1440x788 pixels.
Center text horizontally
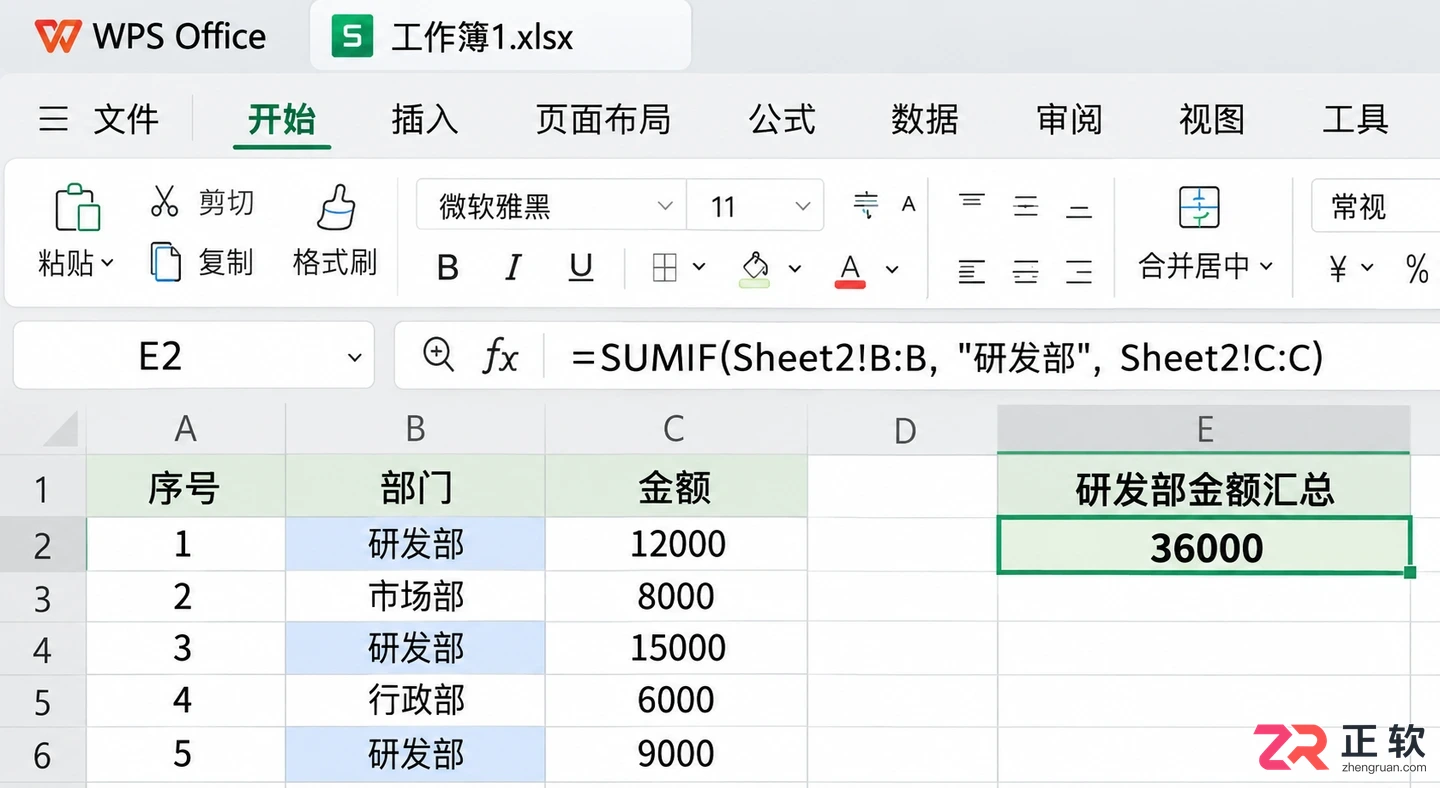coord(1026,271)
